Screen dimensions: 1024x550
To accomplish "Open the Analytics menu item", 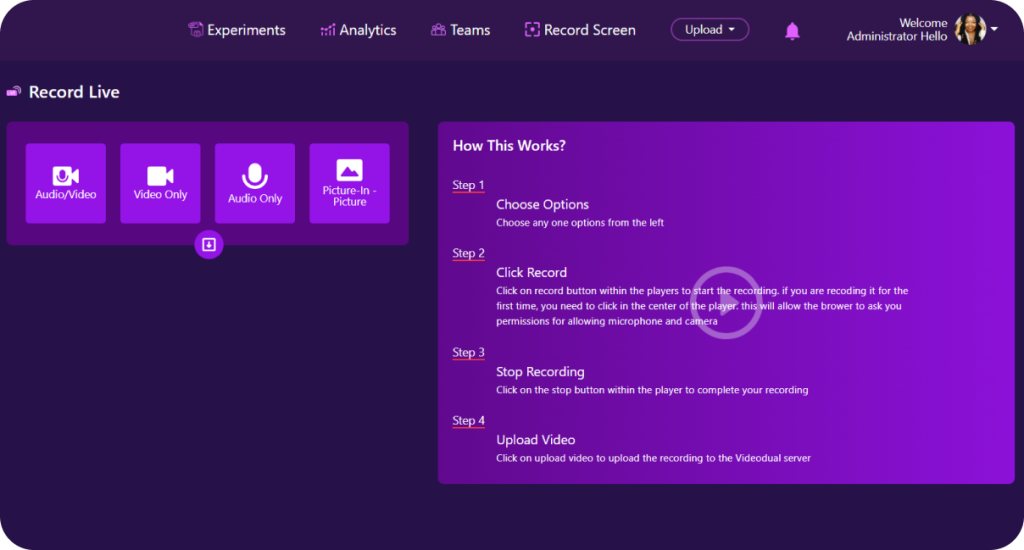I will 358,30.
